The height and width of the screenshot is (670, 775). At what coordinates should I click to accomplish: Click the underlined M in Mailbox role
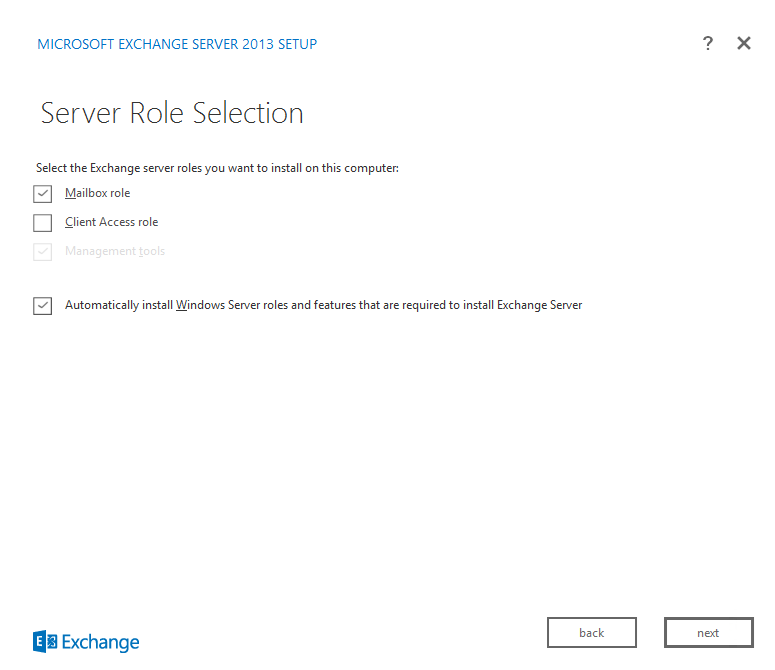70,193
